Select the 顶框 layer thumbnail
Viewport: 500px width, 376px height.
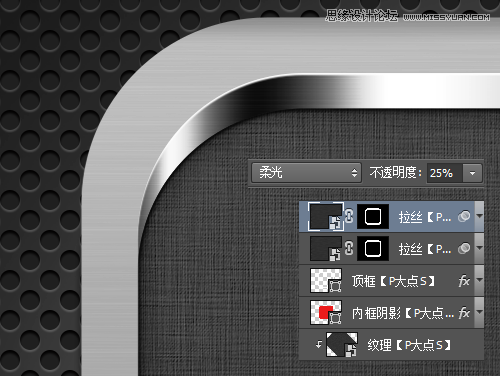point(326,280)
